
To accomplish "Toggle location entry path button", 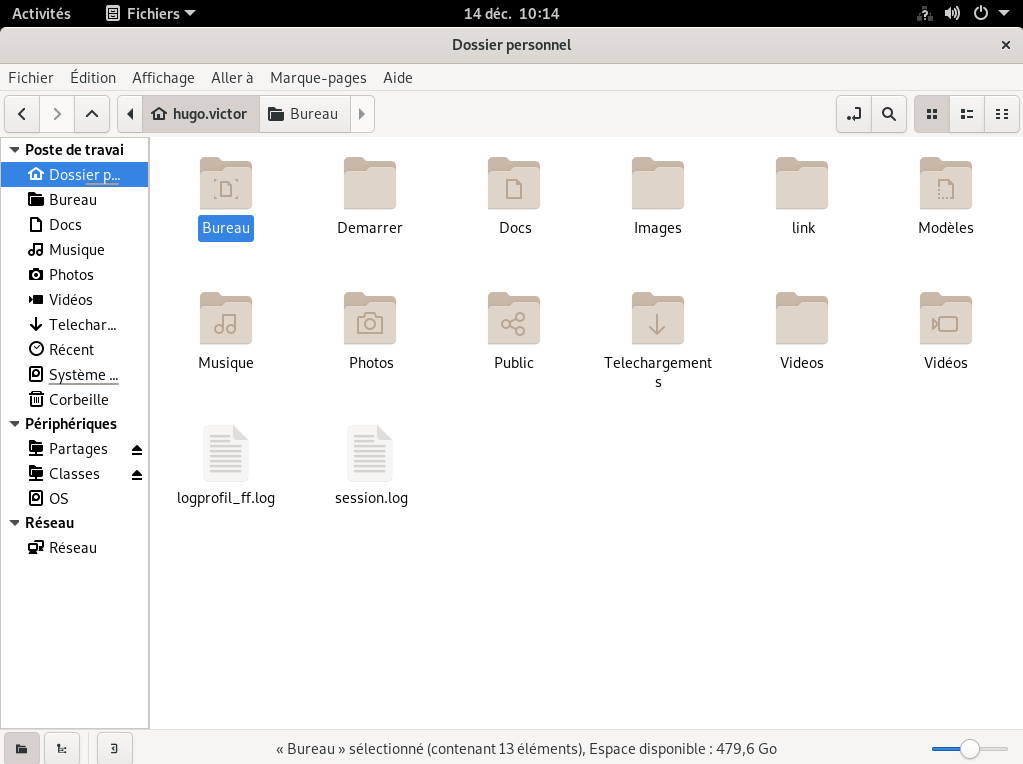I will (854, 114).
